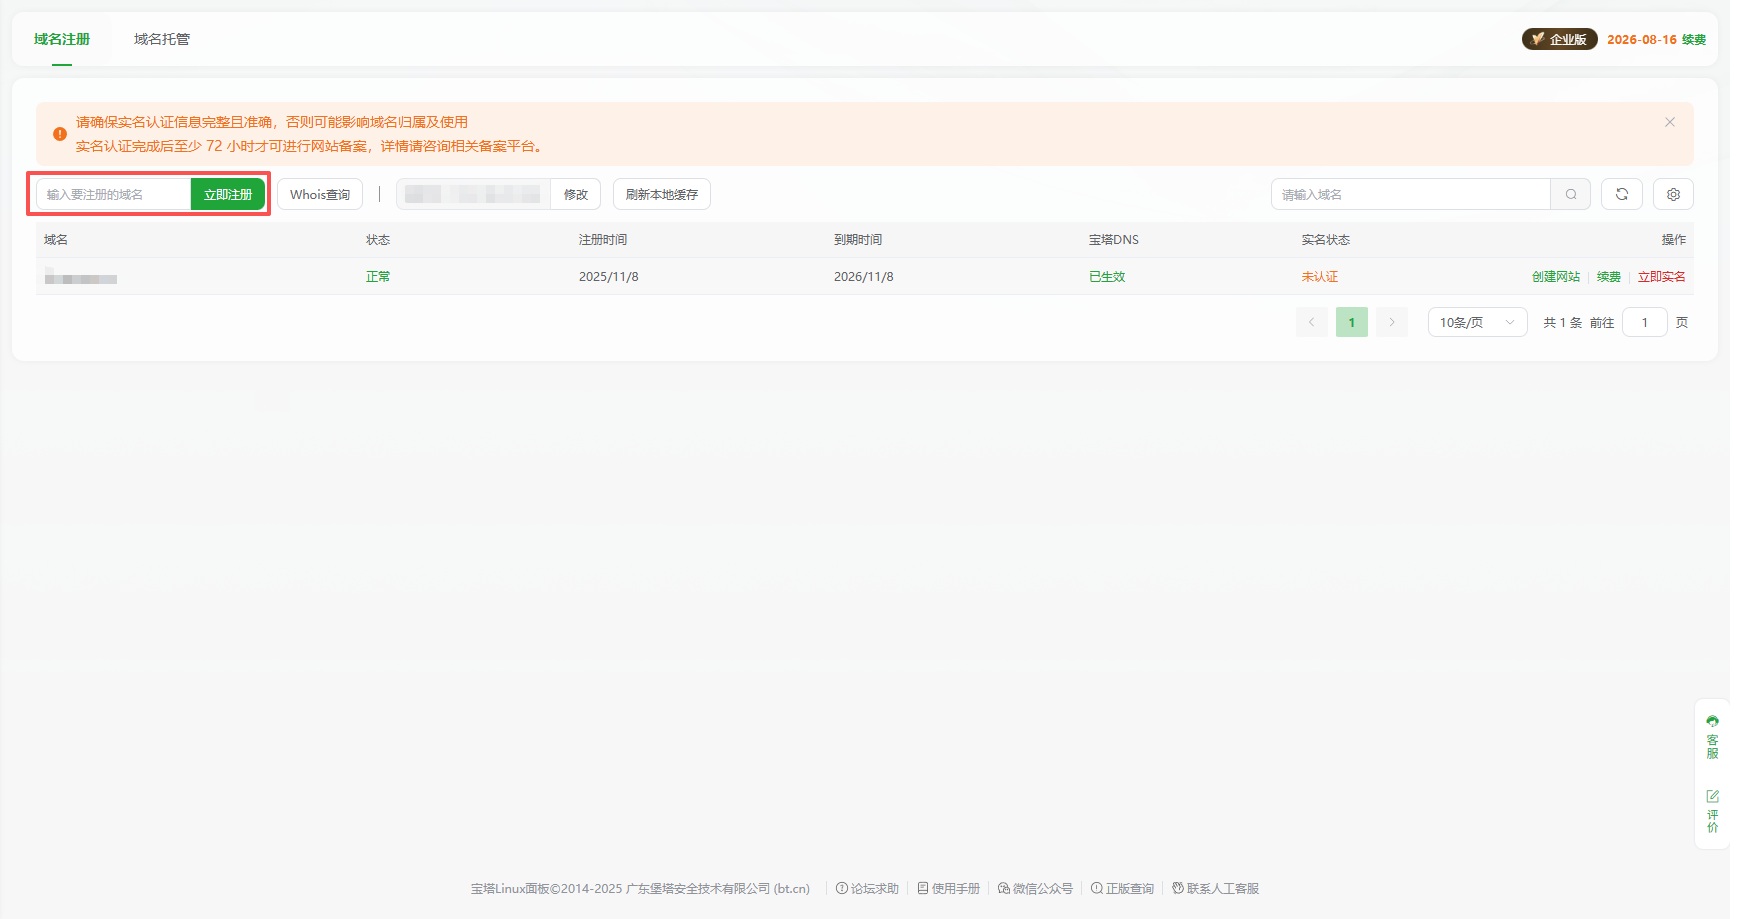Open the 评价 feedback widget
Viewport: 1740px width, 919px height.
coord(1712,810)
